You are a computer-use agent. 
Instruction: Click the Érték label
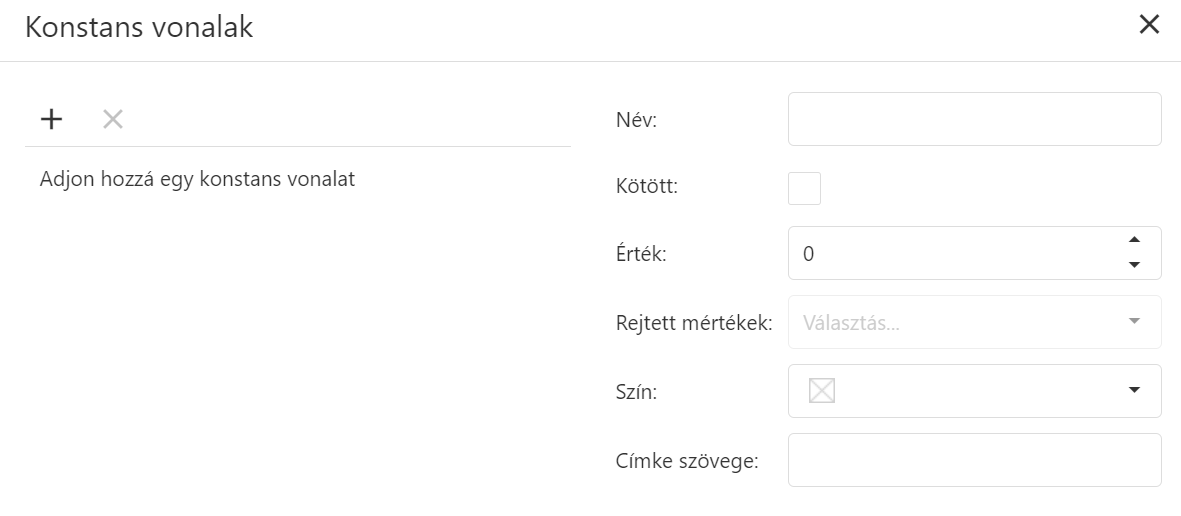pyautogui.click(x=641, y=254)
